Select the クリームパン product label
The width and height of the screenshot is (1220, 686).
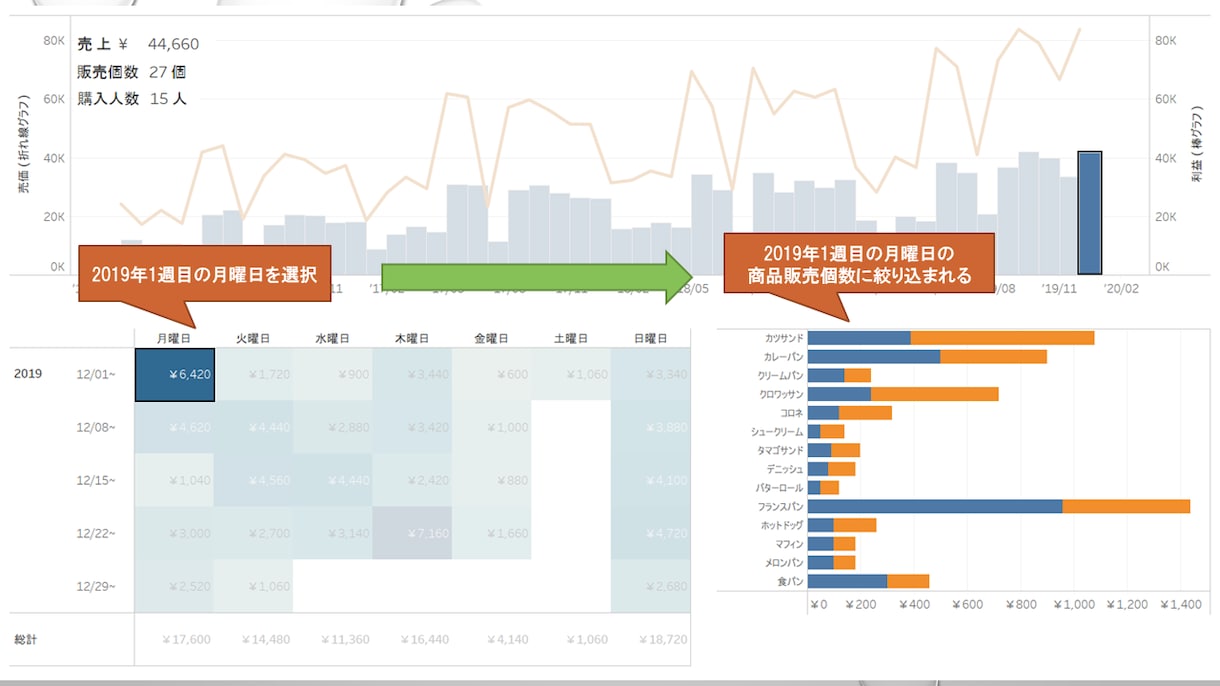tap(780, 375)
